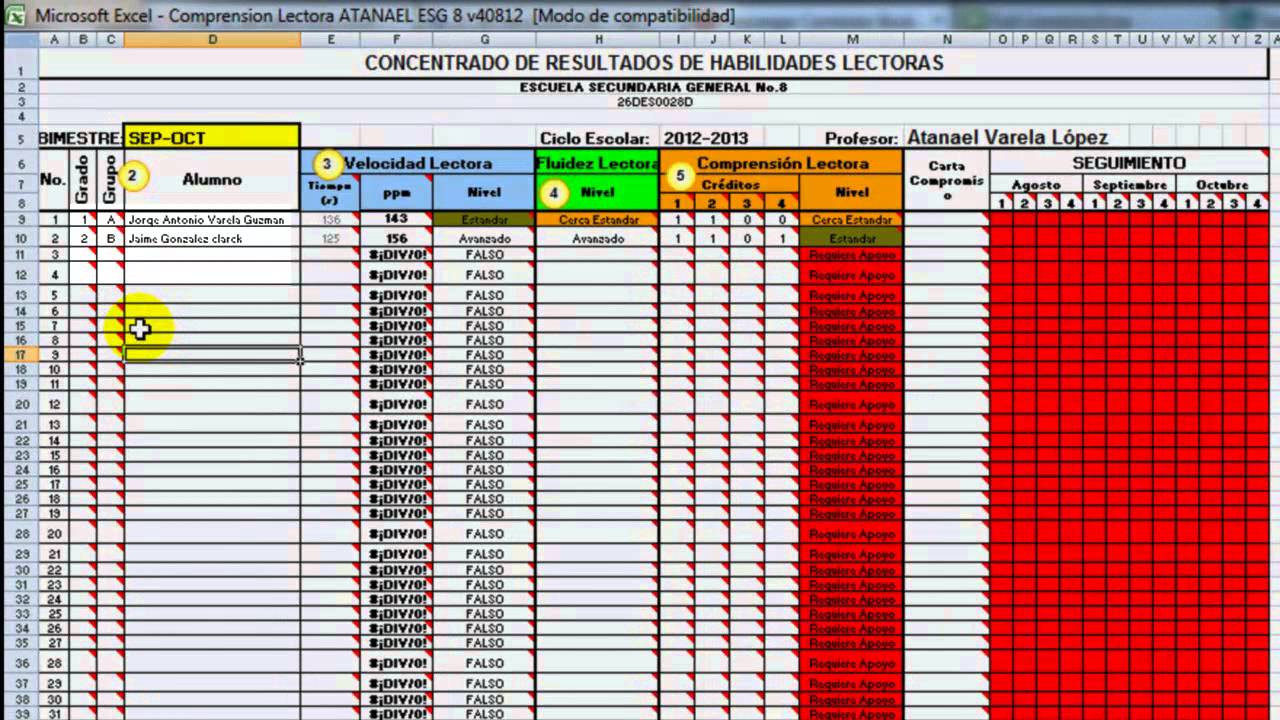Viewport: 1280px width, 720px height.
Task: Click Jaime's green Estandar comprehension level
Action: [x=852, y=239]
